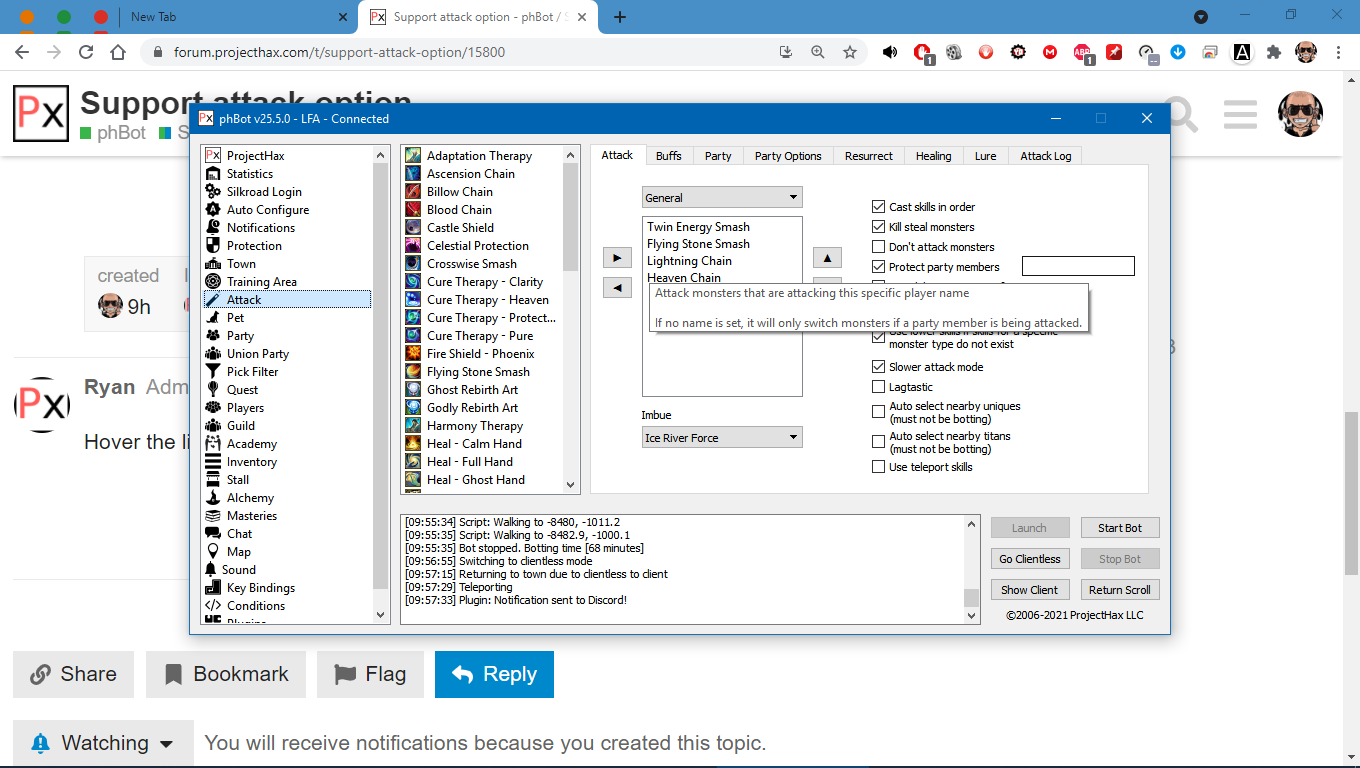Select the Blood Chain skill icon
This screenshot has height=768, width=1360.
click(413, 210)
